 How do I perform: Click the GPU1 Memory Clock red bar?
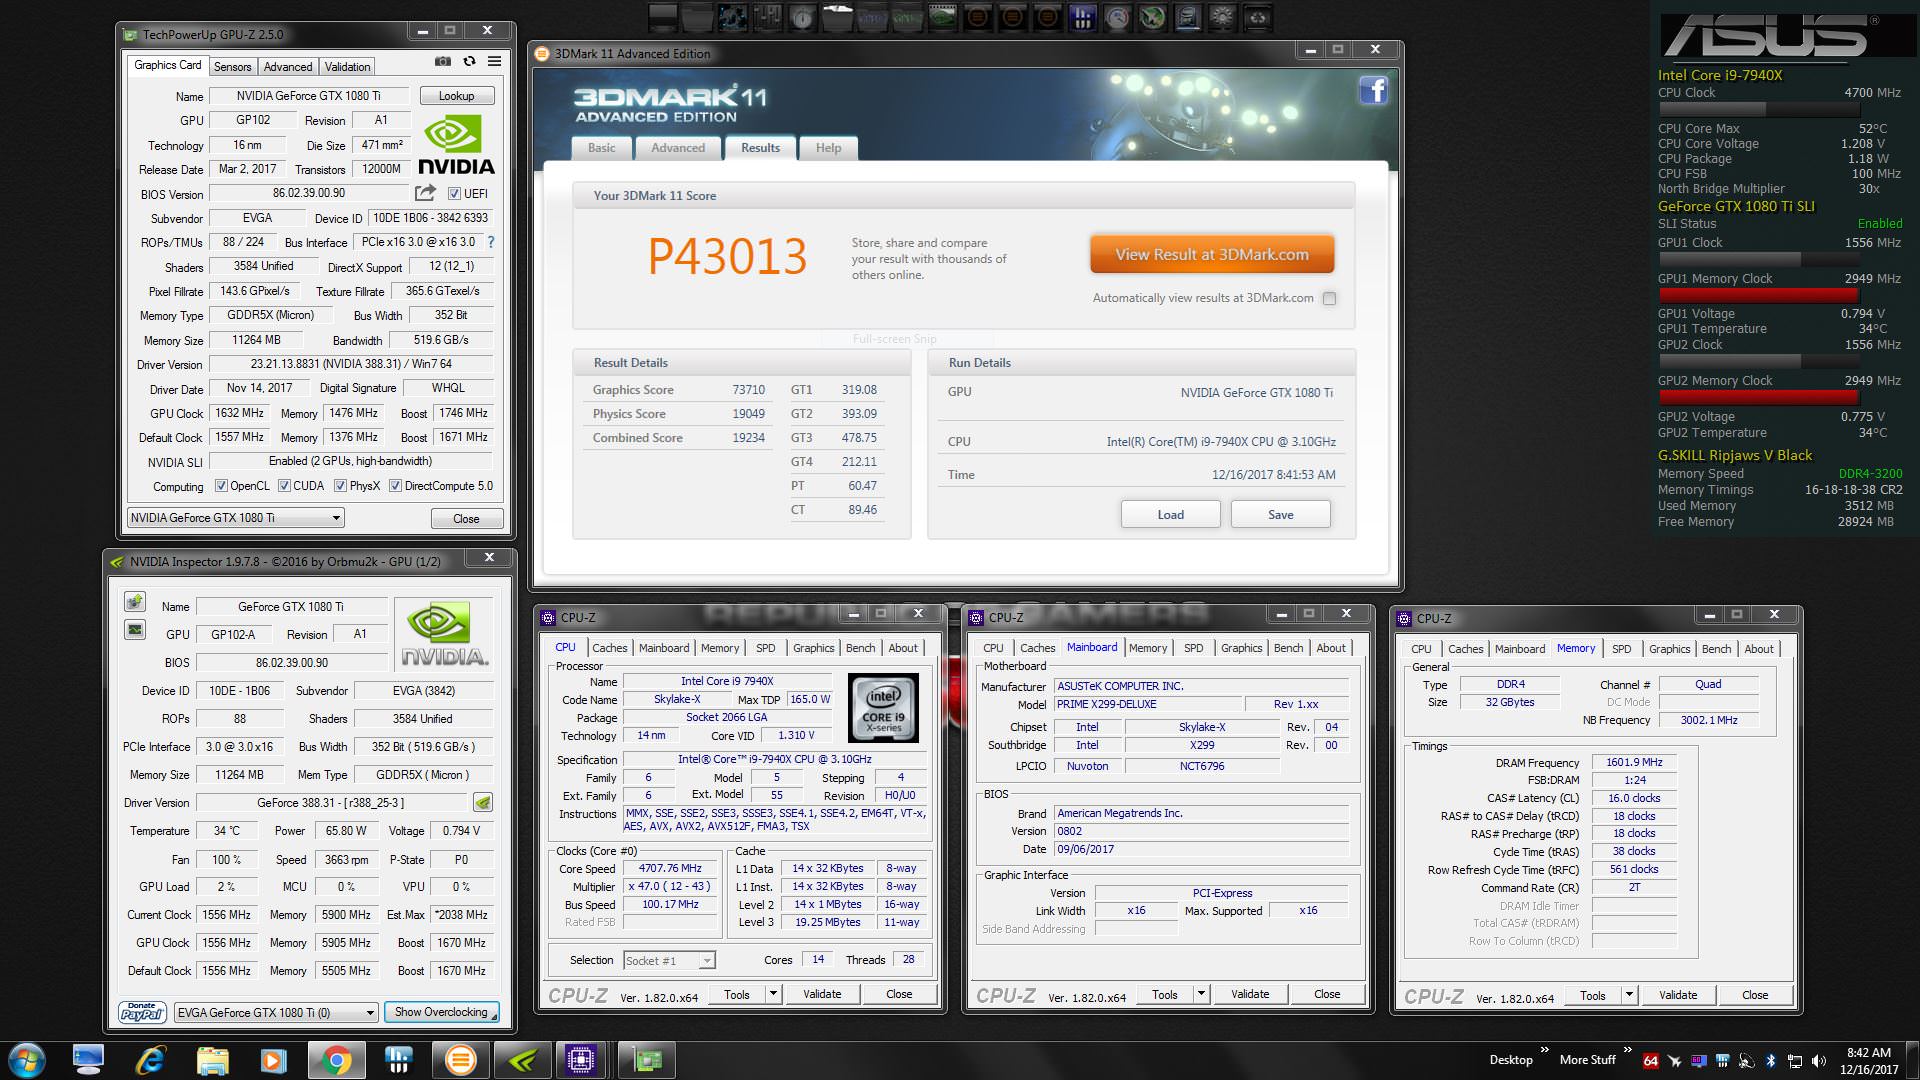[x=1759, y=295]
